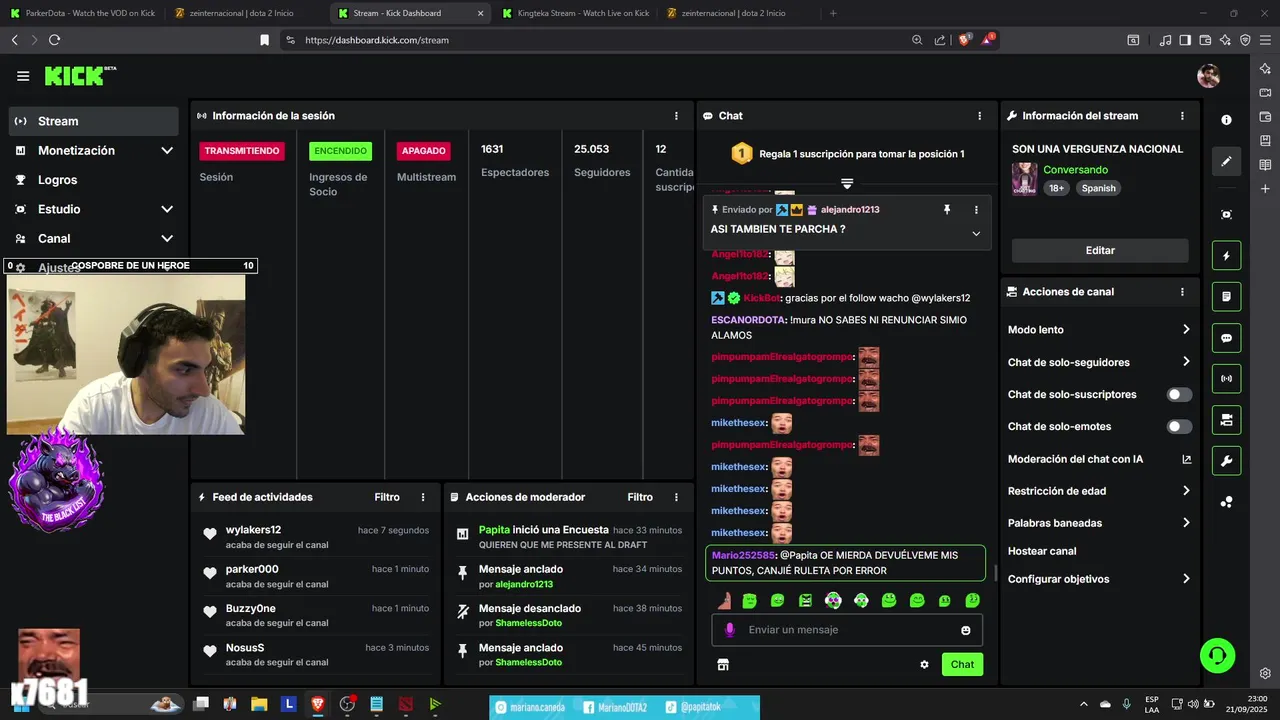The height and width of the screenshot is (720, 1280).
Task: Click the lightning bolt widget icon
Action: [1226, 256]
